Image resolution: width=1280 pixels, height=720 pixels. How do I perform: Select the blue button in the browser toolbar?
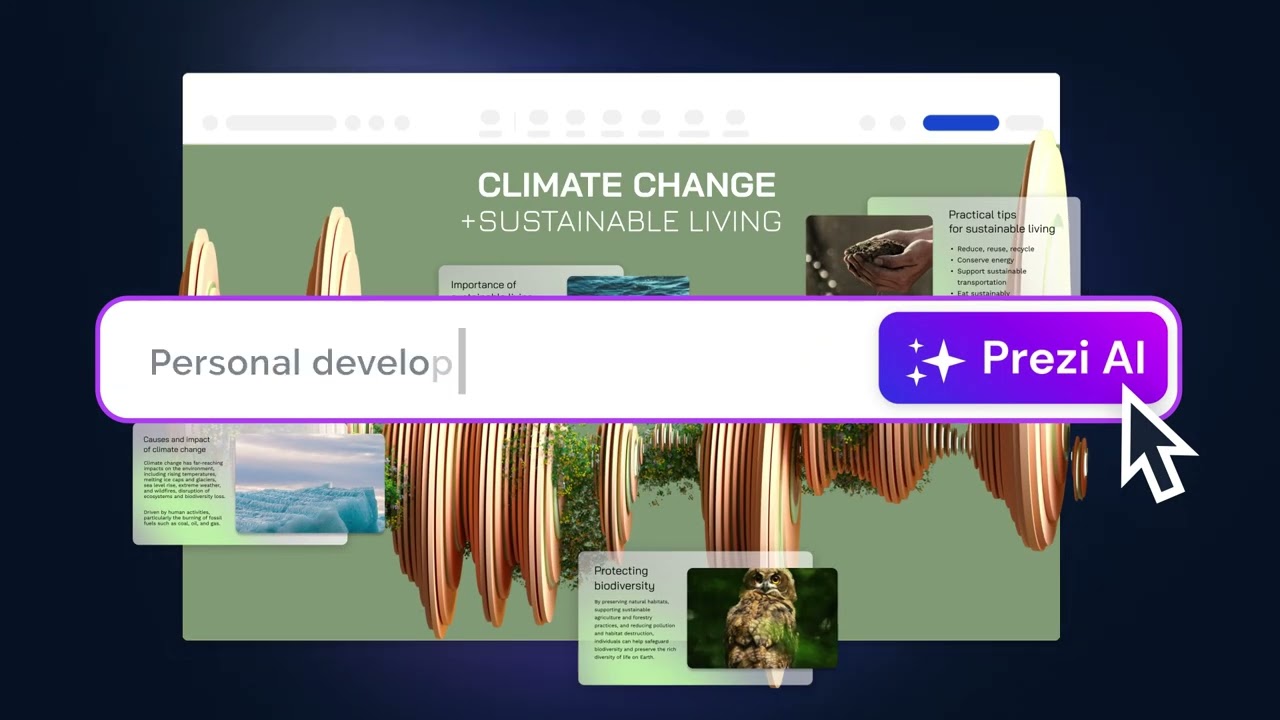click(960, 123)
